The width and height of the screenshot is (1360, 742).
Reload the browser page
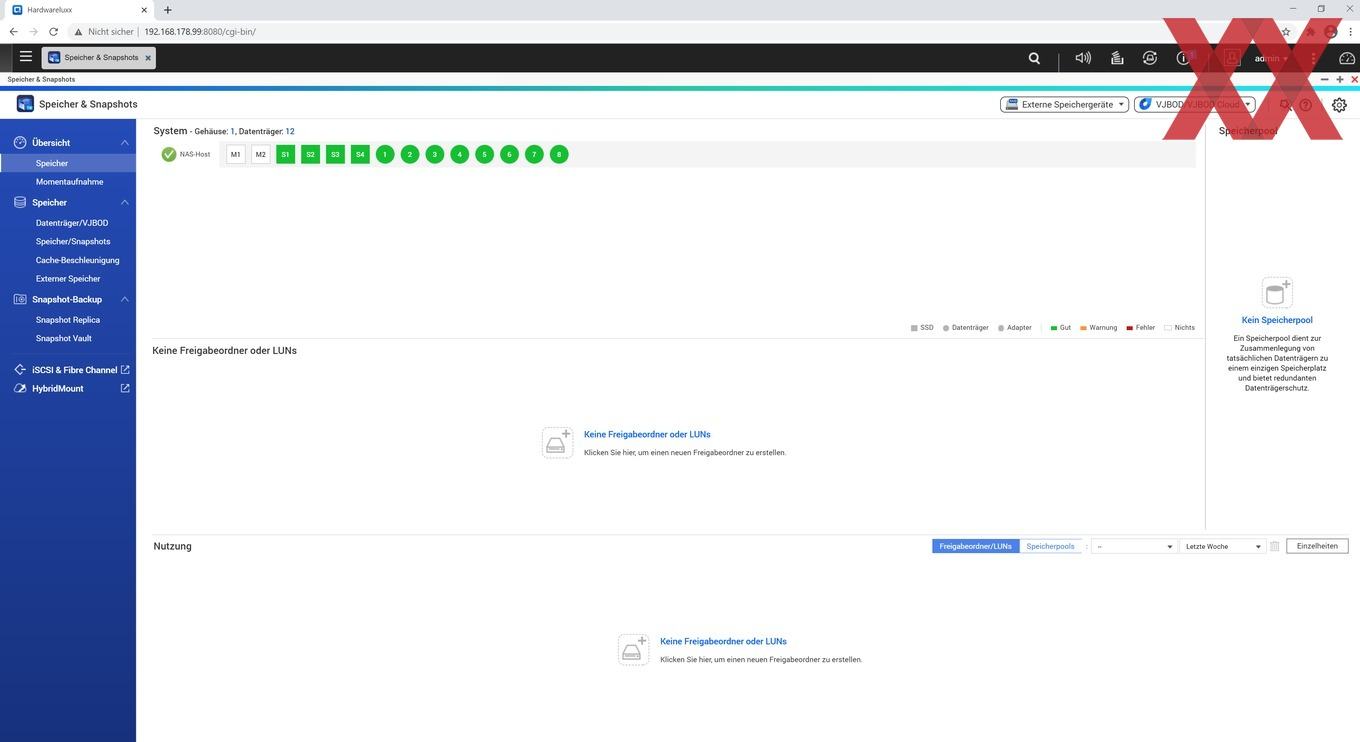(x=53, y=31)
